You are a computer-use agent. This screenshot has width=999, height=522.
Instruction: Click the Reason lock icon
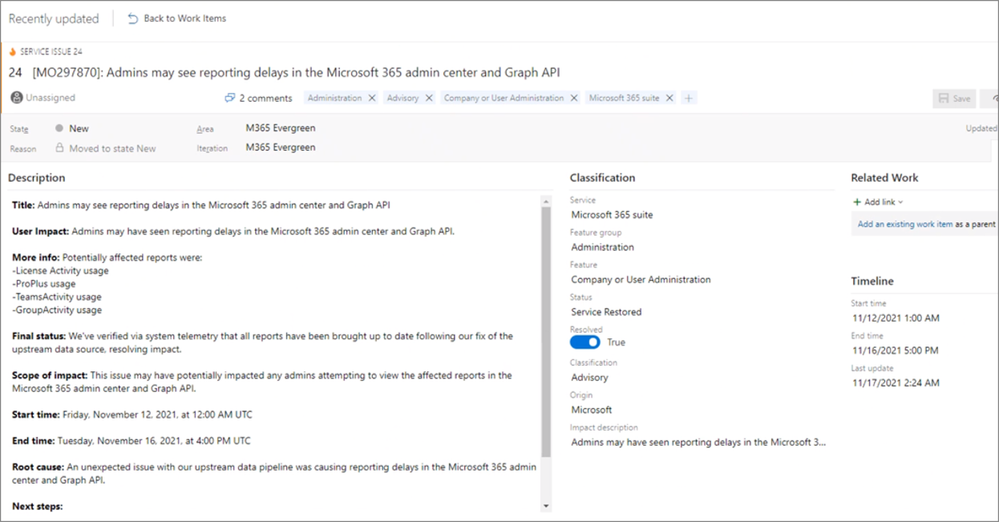click(x=59, y=148)
